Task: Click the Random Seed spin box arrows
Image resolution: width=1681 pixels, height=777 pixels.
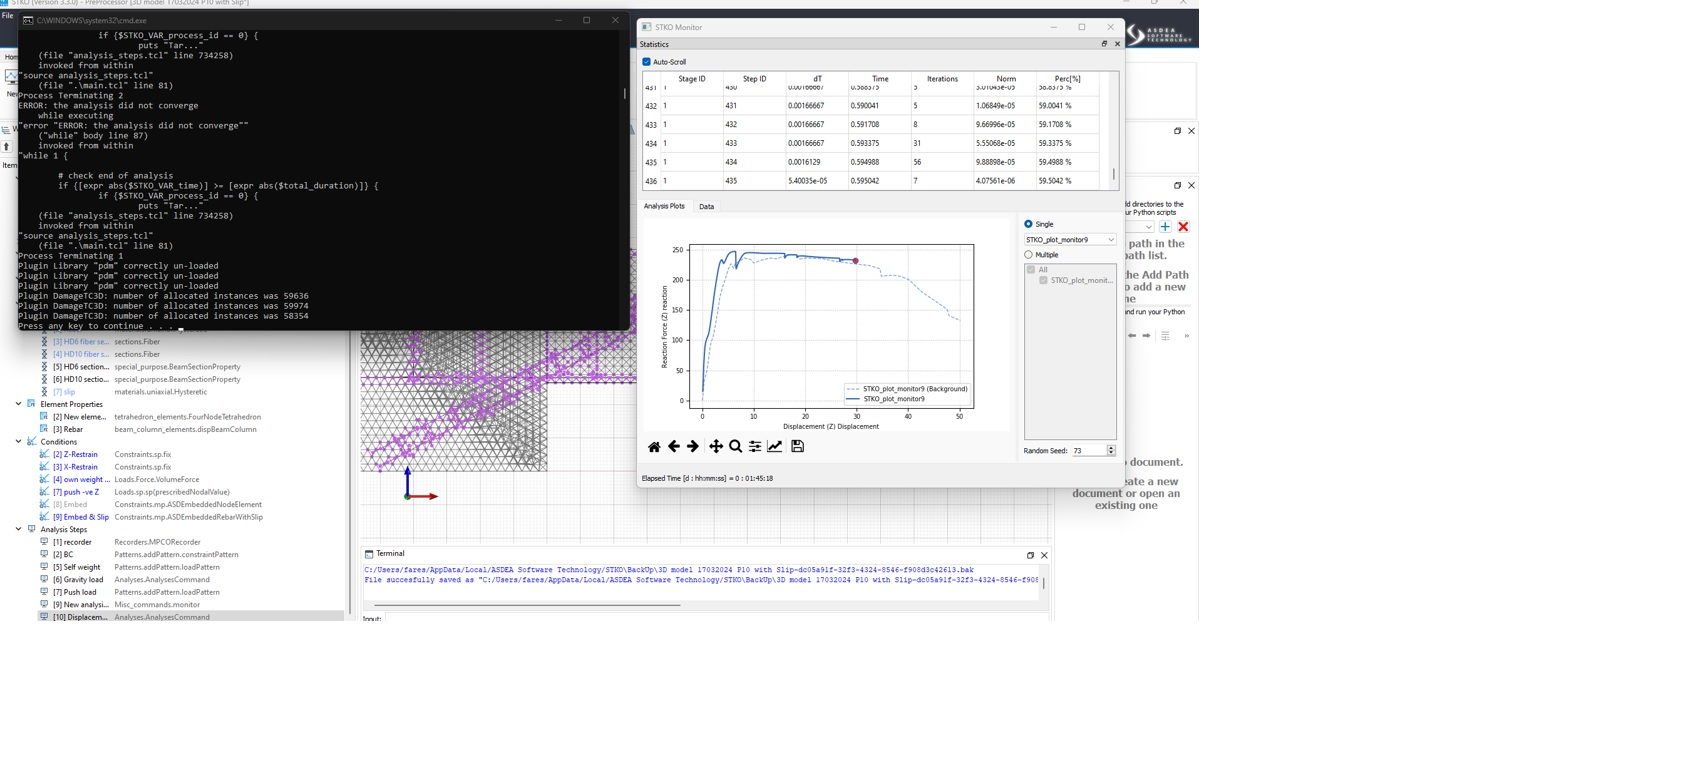Action: (x=1111, y=451)
